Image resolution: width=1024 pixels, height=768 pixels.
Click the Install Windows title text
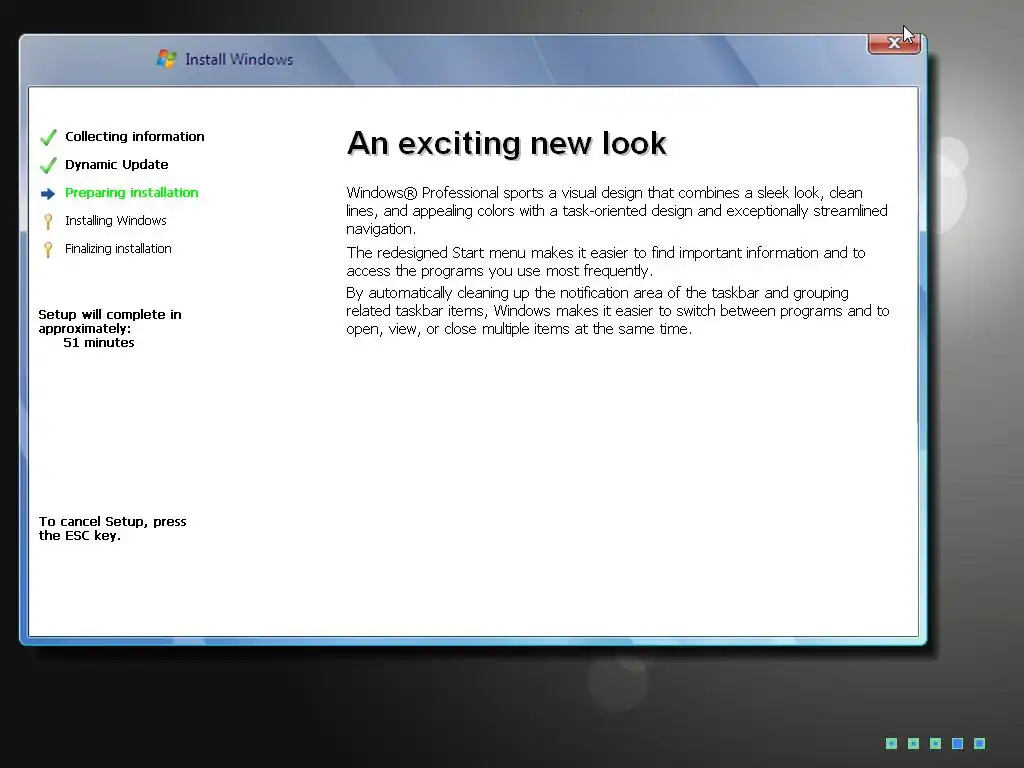coord(239,59)
